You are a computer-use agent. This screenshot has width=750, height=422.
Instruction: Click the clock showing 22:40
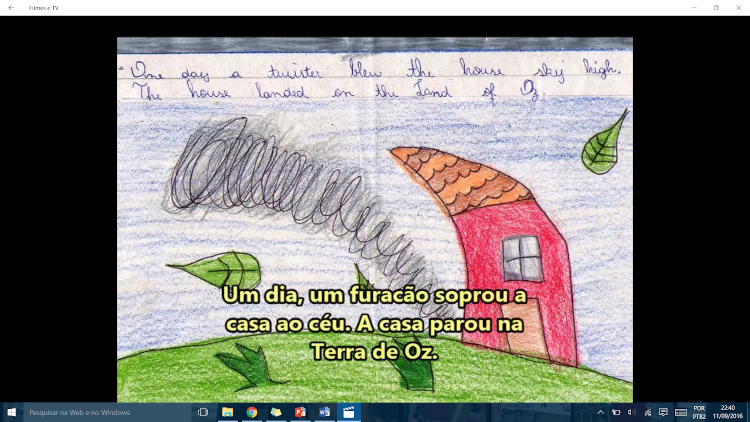(727, 412)
